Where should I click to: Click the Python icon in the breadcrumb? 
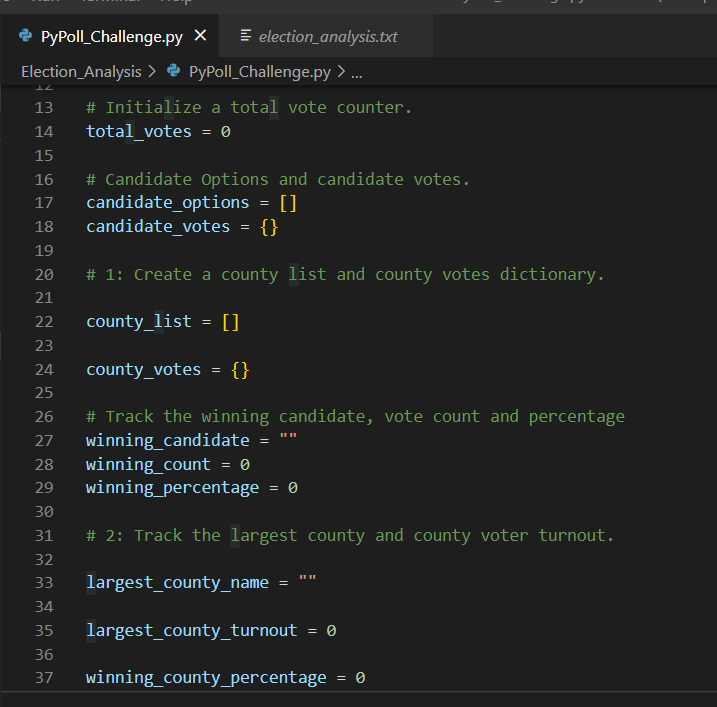pyautogui.click(x=173, y=71)
